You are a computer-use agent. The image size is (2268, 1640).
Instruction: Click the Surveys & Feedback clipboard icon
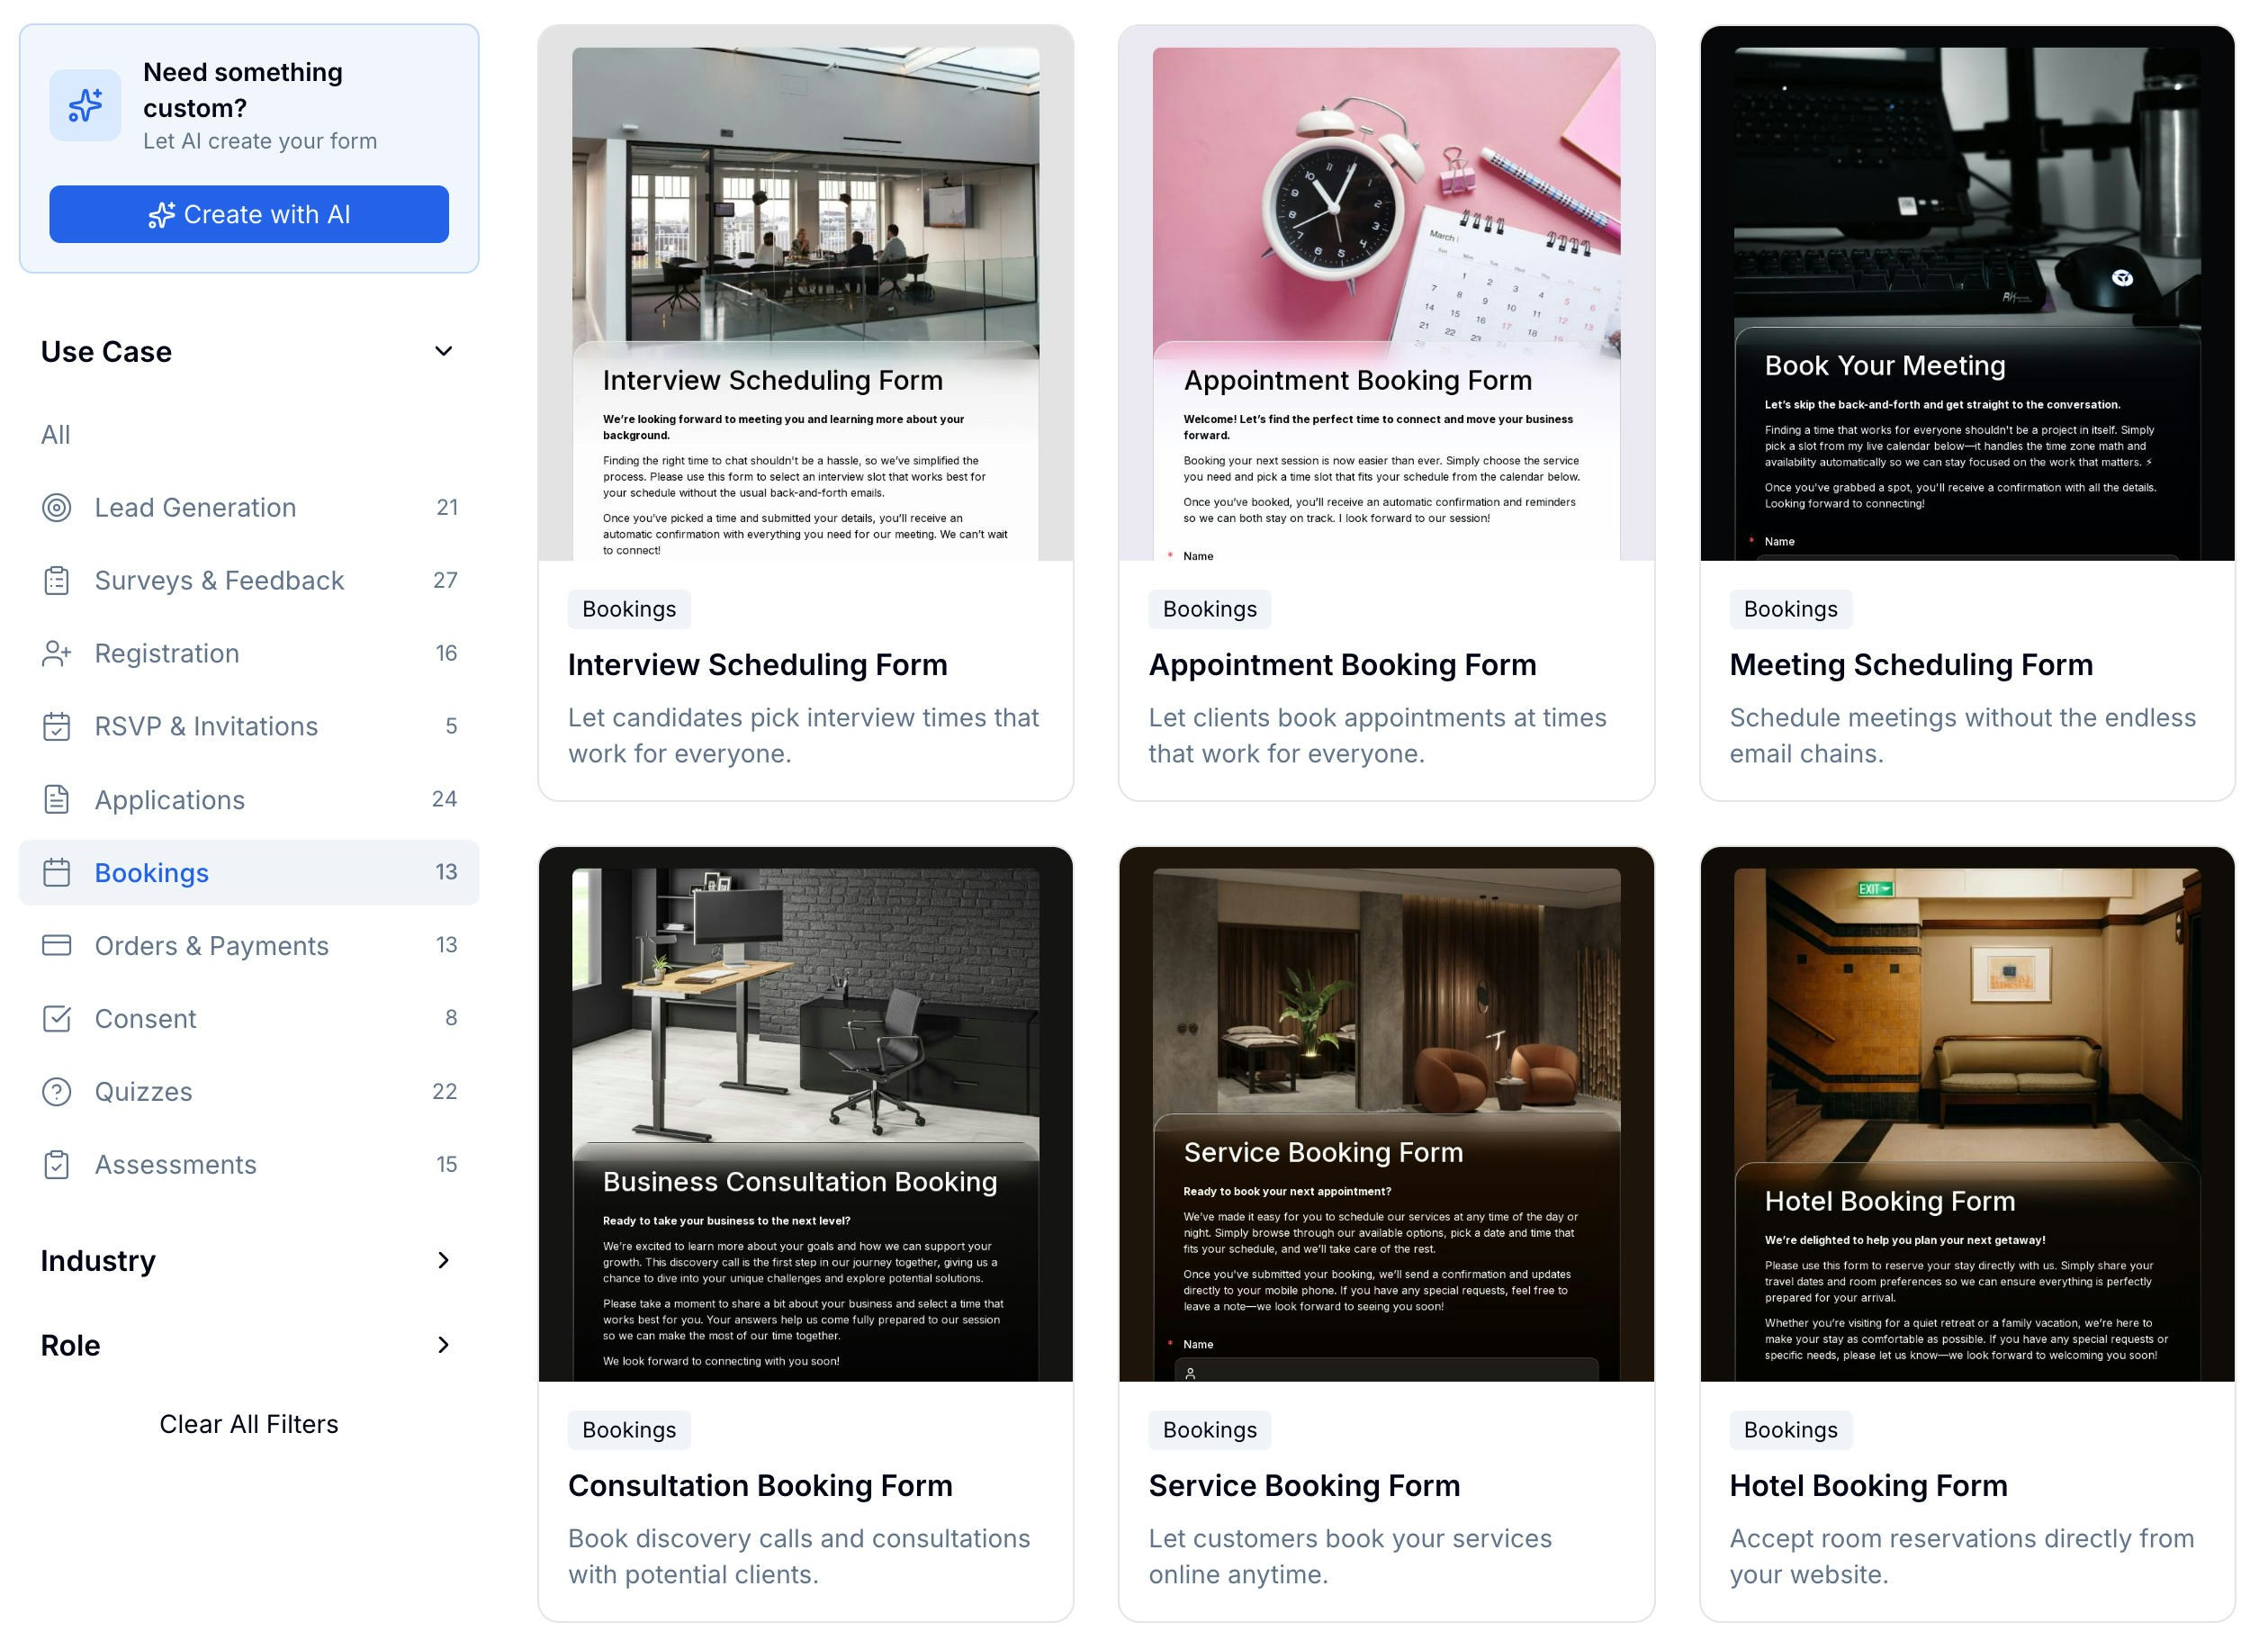coord(57,580)
